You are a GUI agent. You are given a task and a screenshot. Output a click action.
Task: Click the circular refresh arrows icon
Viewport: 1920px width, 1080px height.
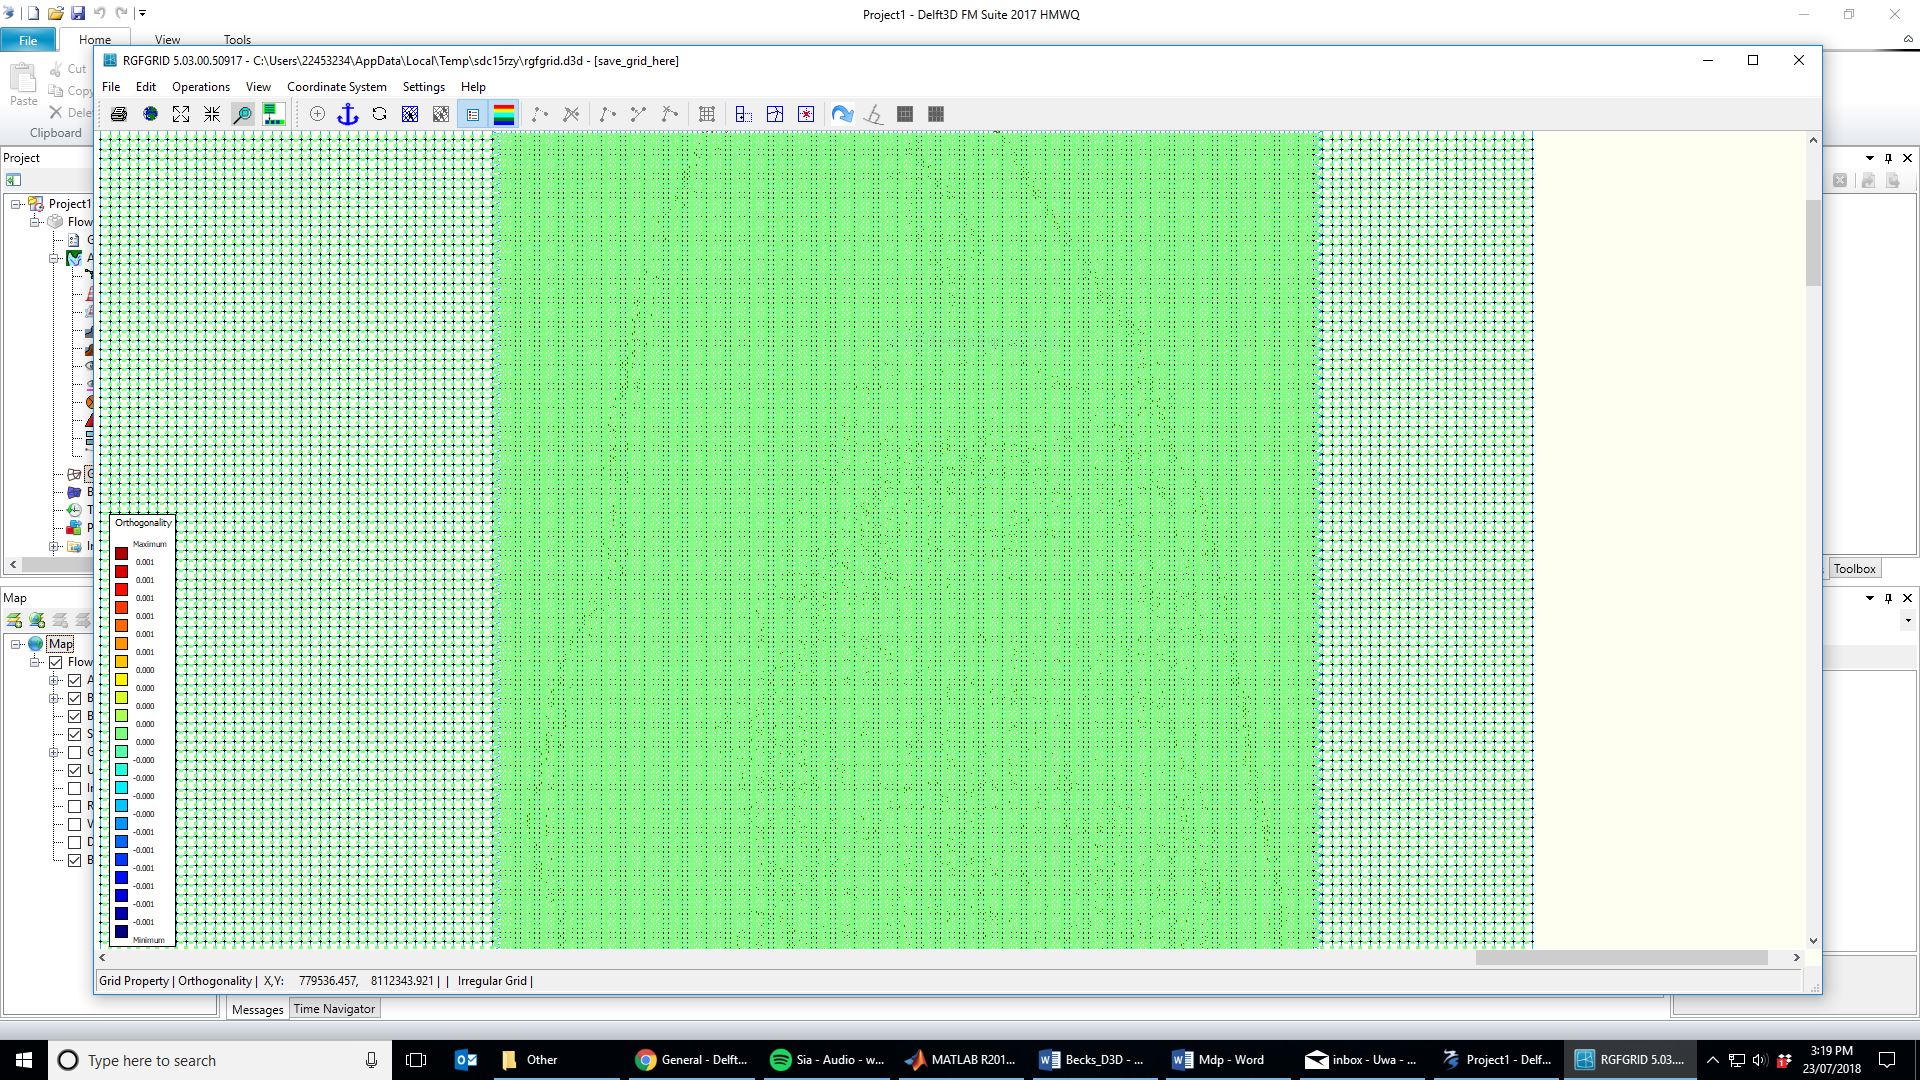(x=379, y=114)
